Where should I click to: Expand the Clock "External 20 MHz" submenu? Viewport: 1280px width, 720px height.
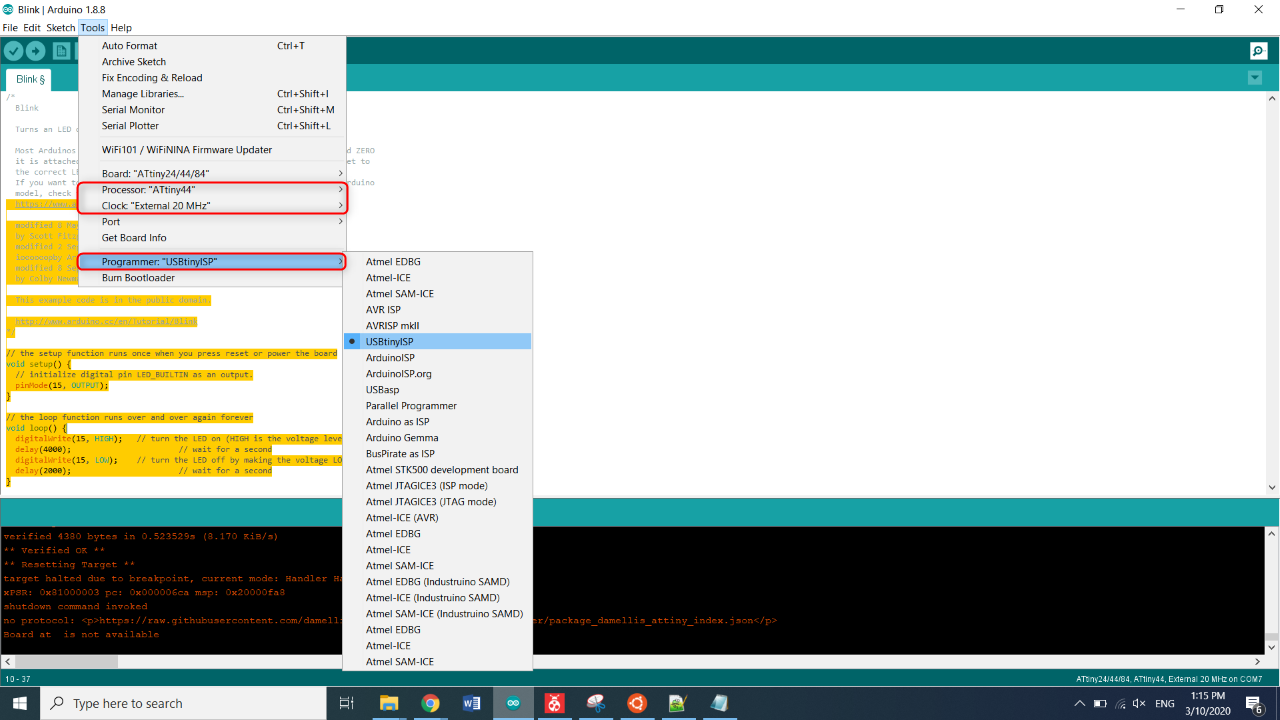point(212,206)
